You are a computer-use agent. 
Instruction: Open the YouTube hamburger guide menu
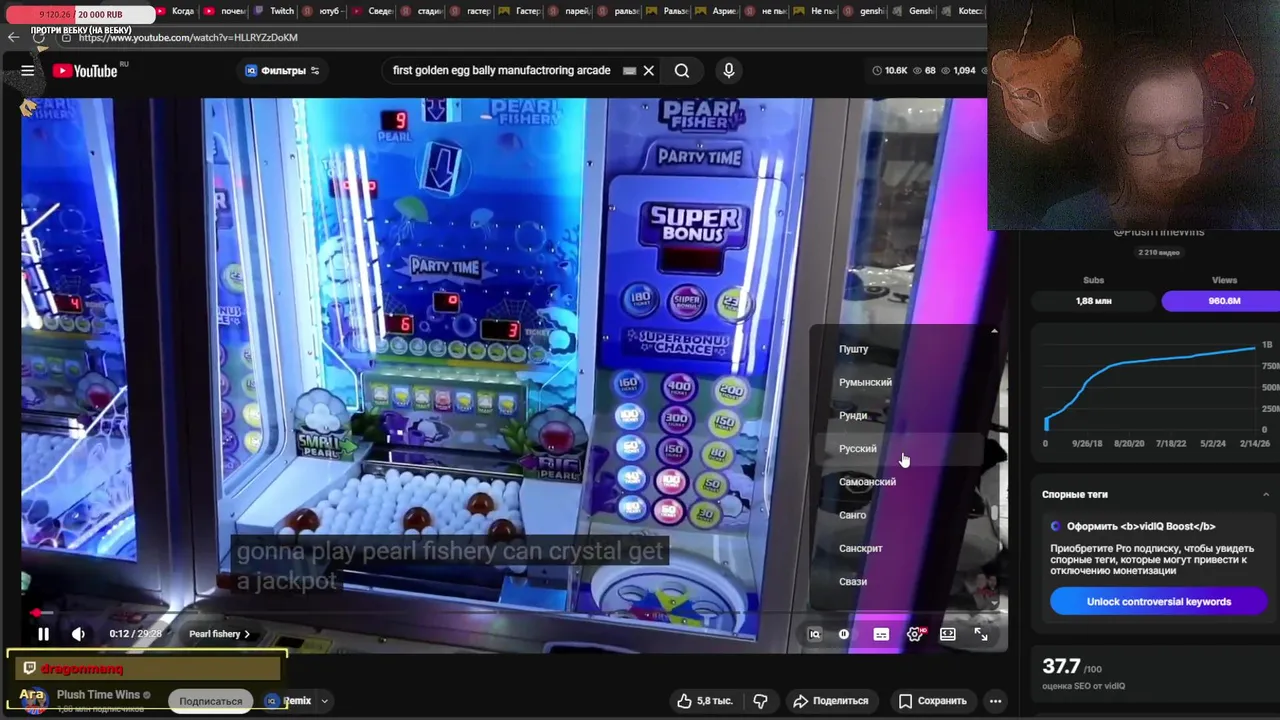28,70
